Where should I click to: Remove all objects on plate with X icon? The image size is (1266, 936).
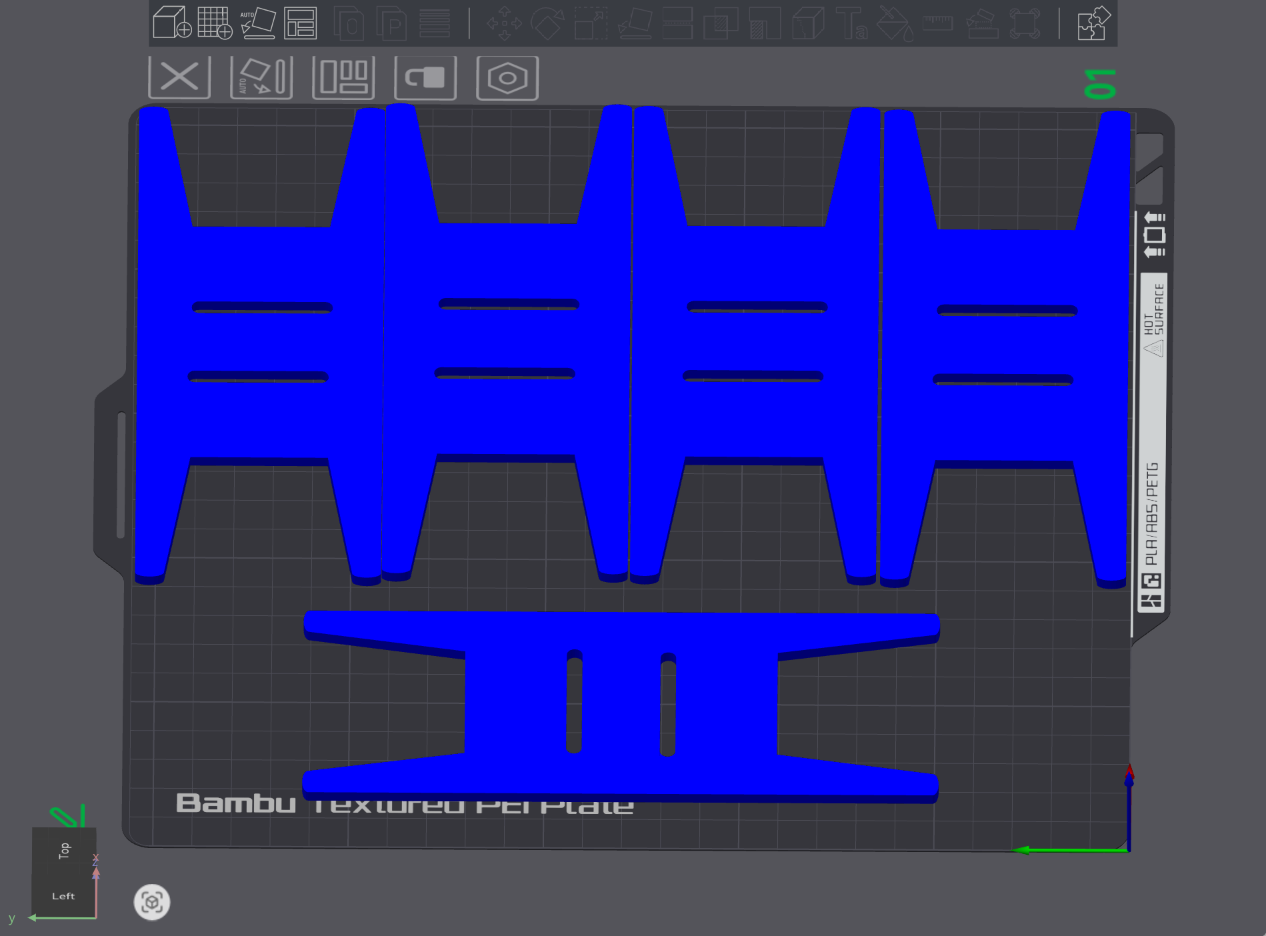click(180, 77)
